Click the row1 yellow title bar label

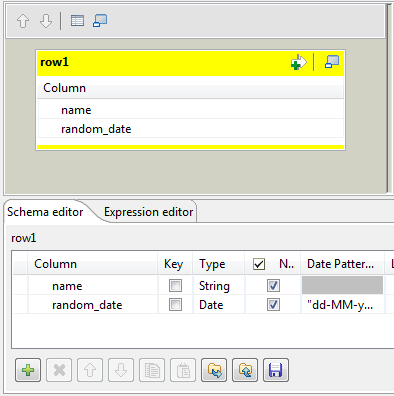point(54,62)
